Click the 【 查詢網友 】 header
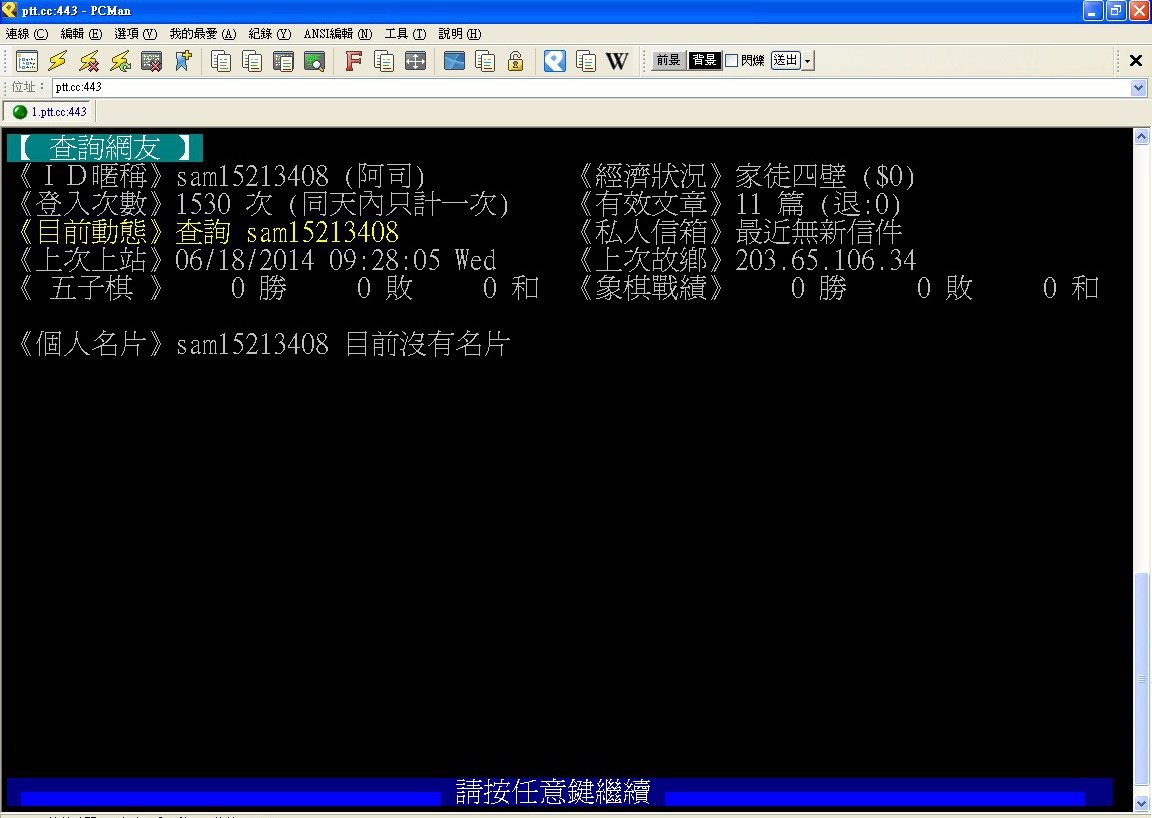 coord(105,148)
